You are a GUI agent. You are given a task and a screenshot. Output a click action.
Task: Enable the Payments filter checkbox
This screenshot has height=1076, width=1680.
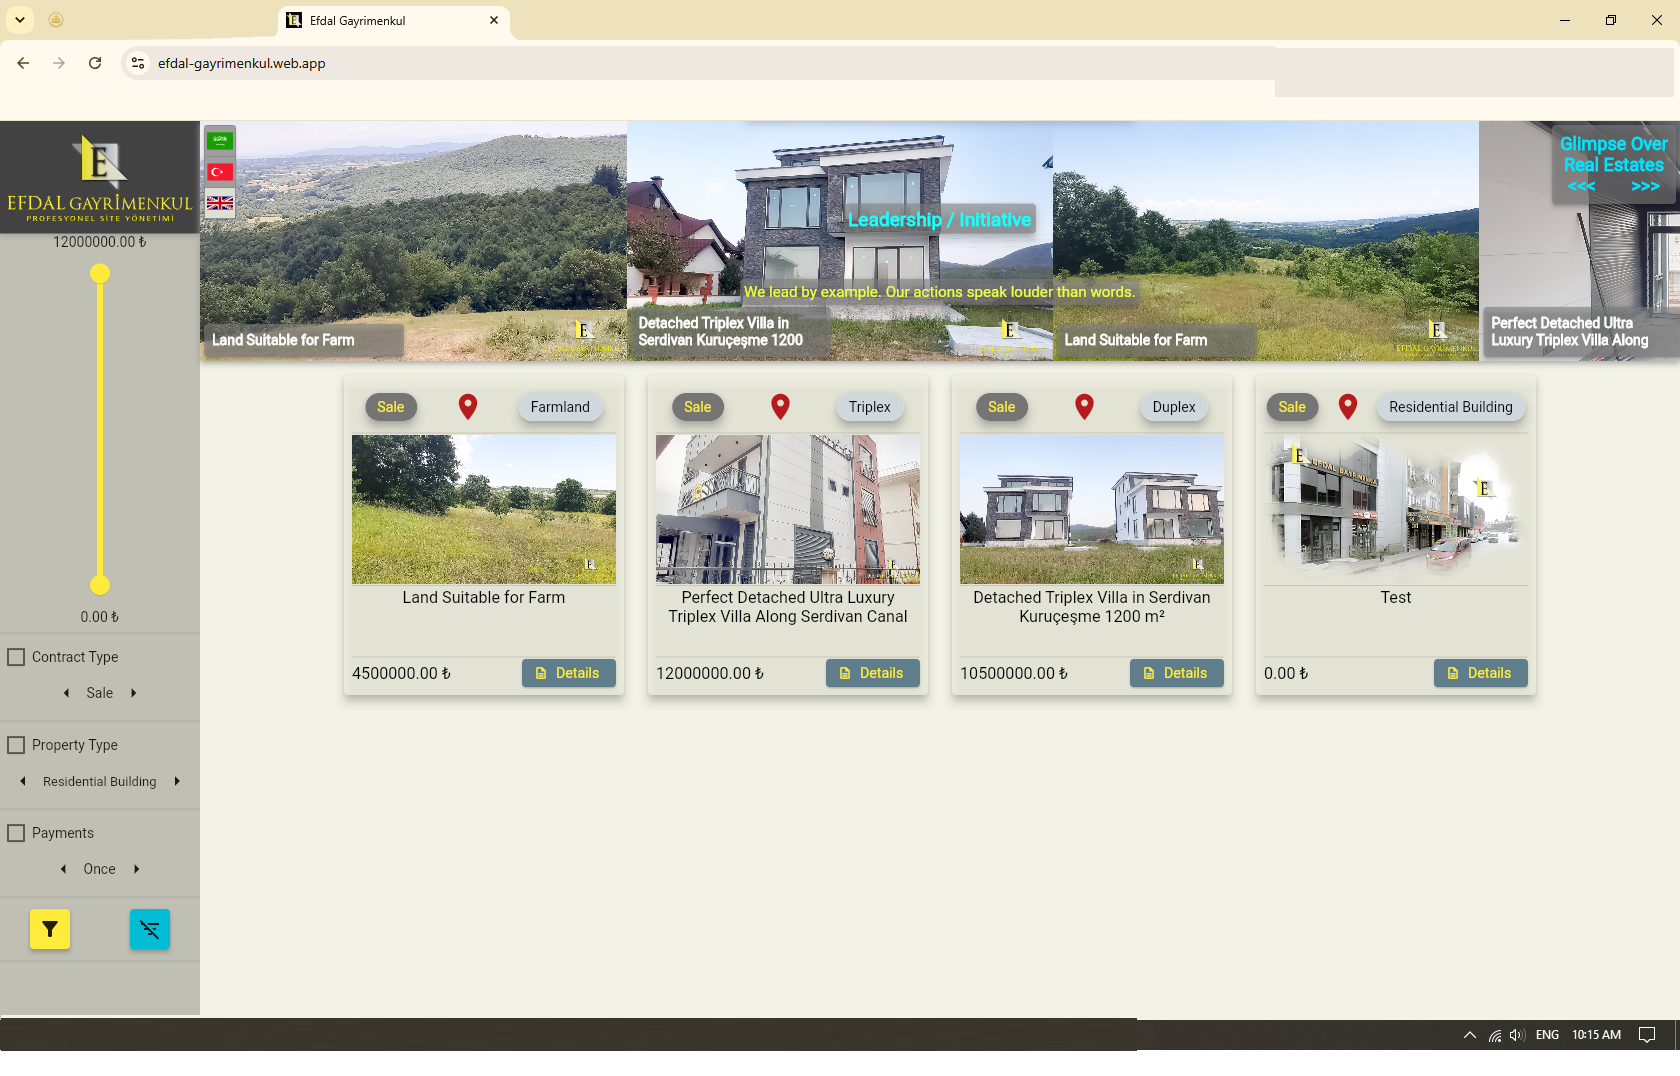(16, 833)
